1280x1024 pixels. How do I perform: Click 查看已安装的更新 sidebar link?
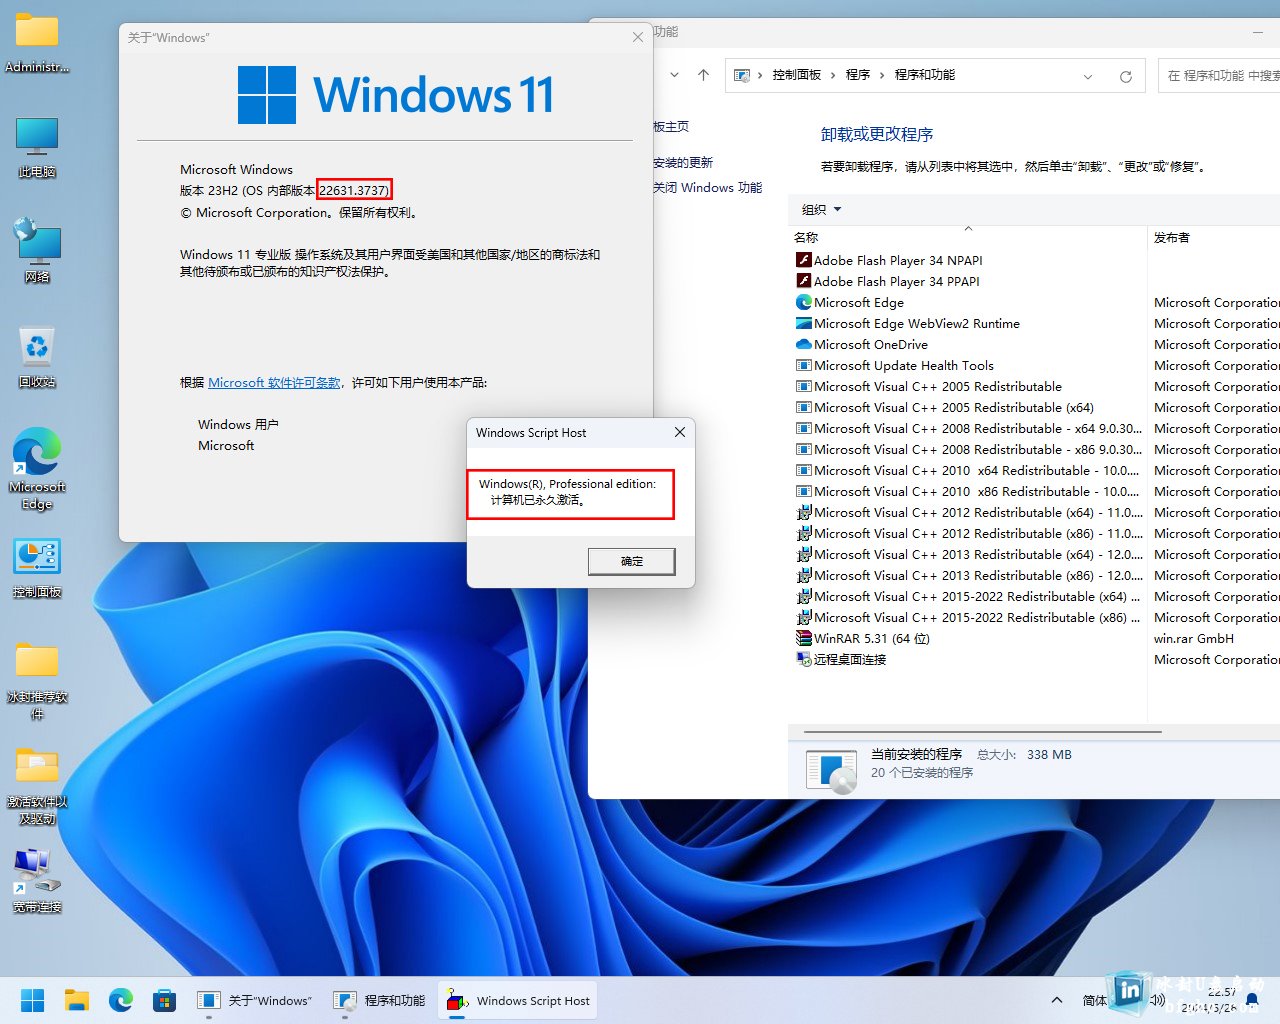coord(683,162)
